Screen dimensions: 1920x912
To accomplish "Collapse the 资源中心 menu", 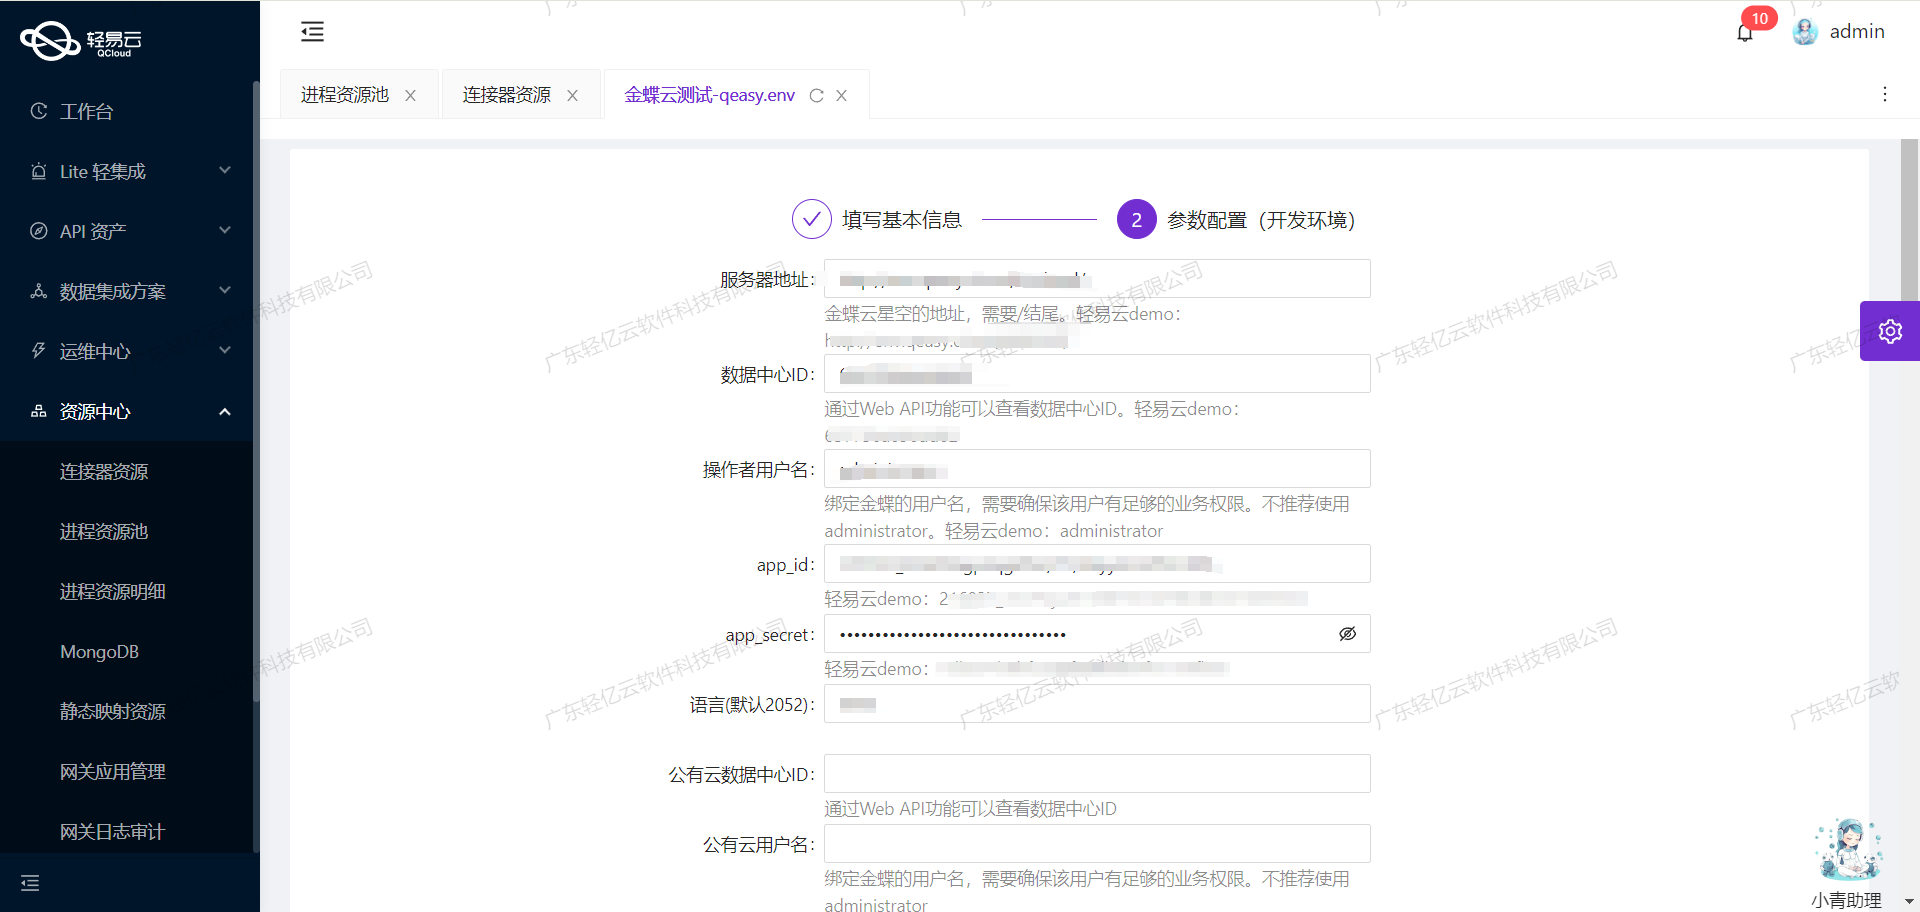I will click(x=225, y=411).
